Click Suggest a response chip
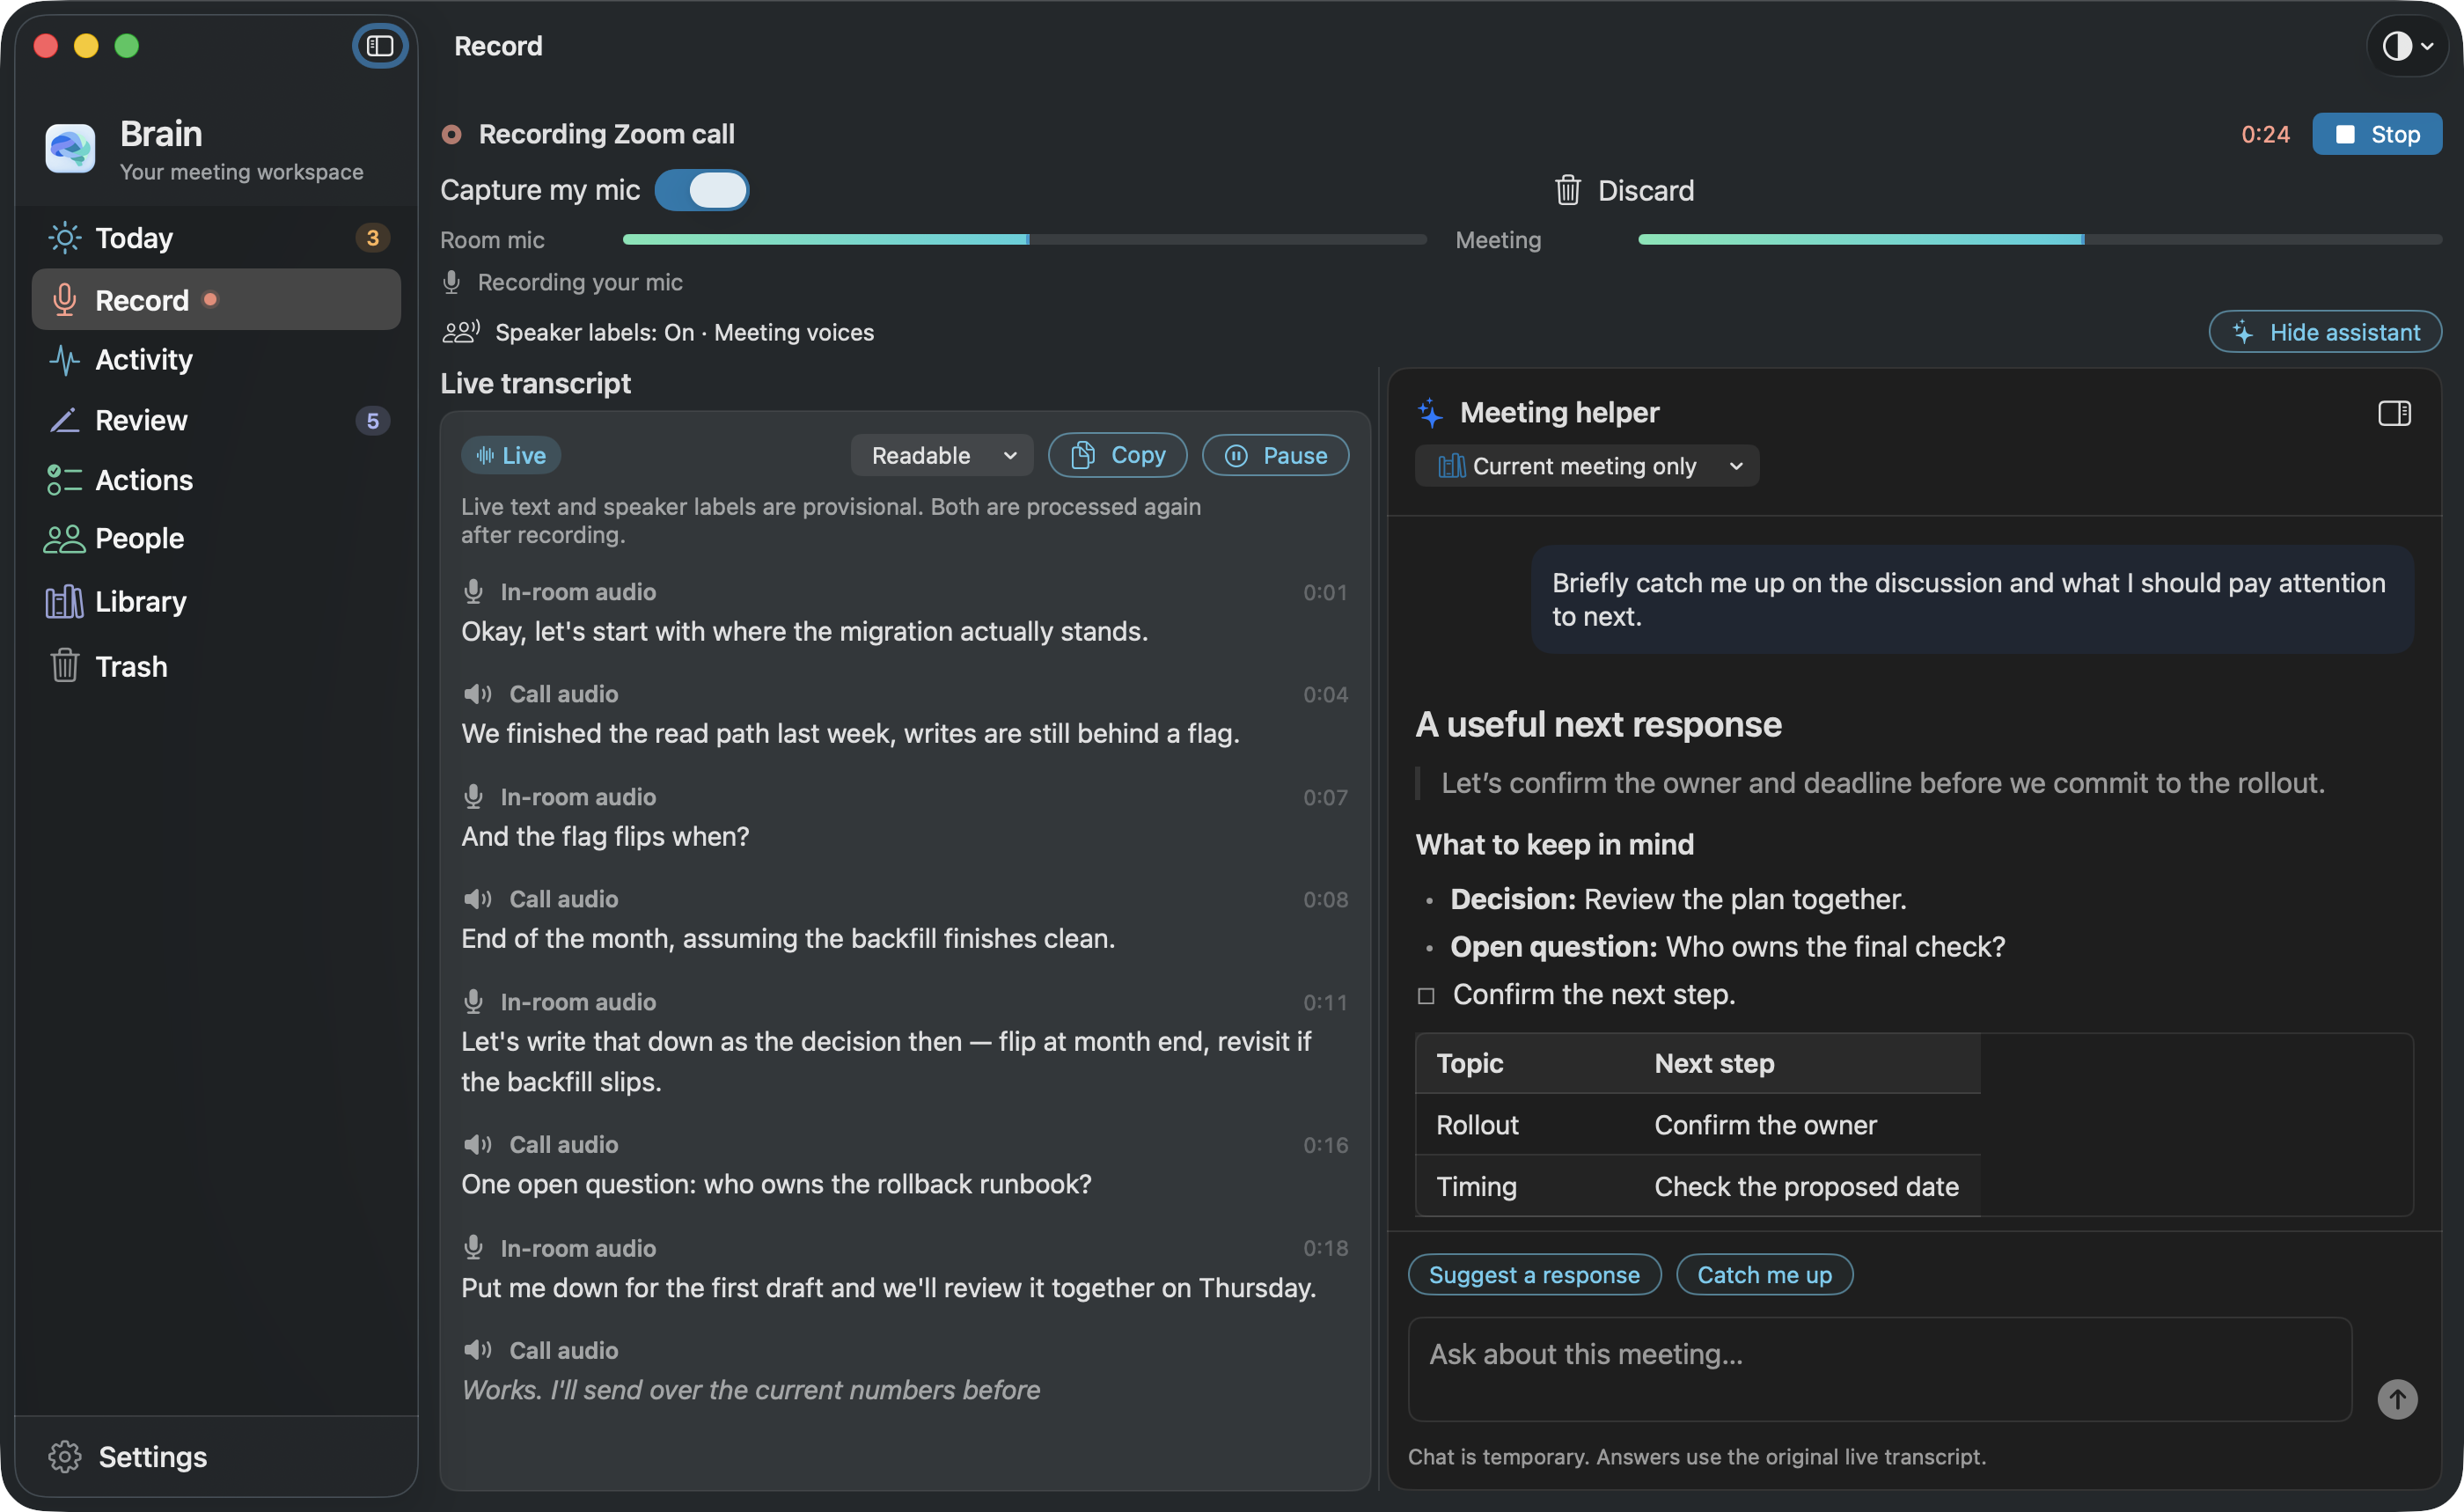2464x1512 pixels. click(x=1534, y=1274)
